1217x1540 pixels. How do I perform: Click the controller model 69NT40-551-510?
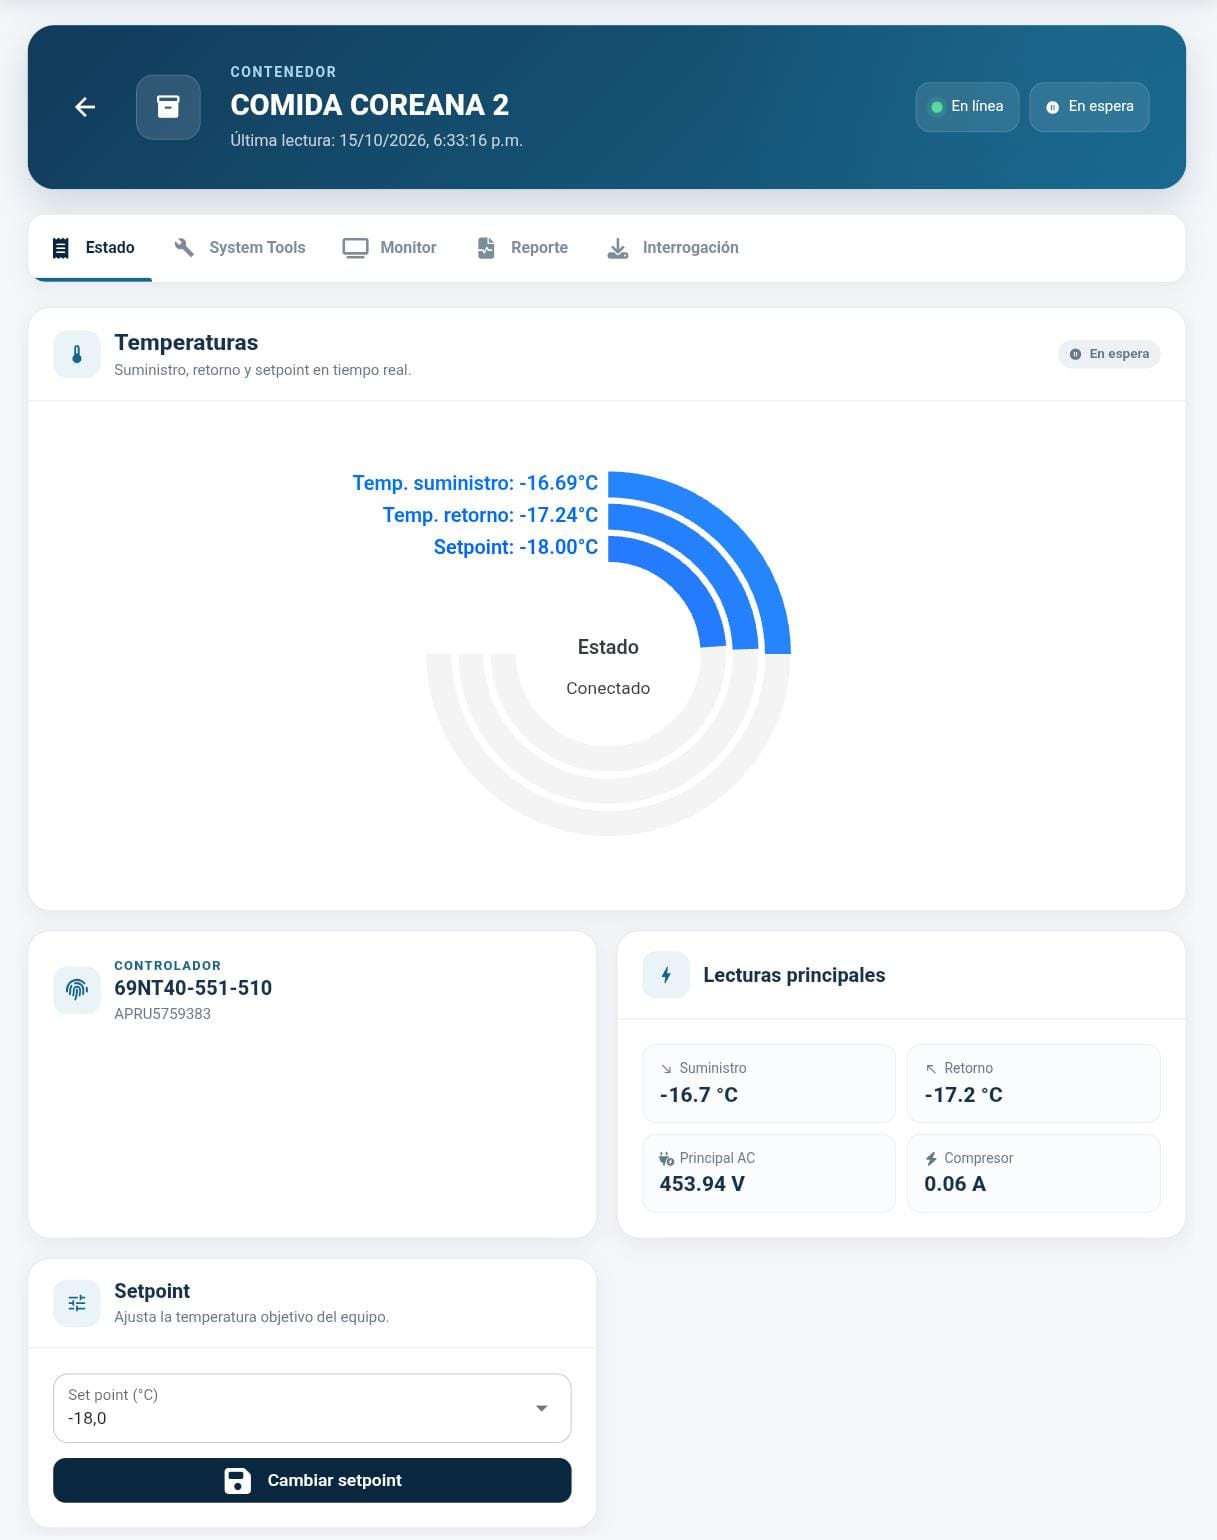click(193, 988)
